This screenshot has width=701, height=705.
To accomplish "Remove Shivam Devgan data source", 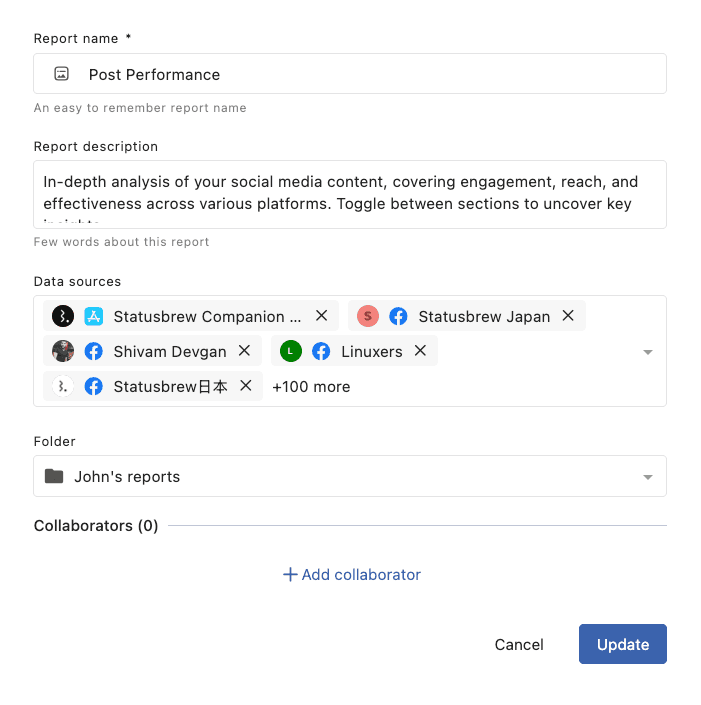I will tap(245, 351).
